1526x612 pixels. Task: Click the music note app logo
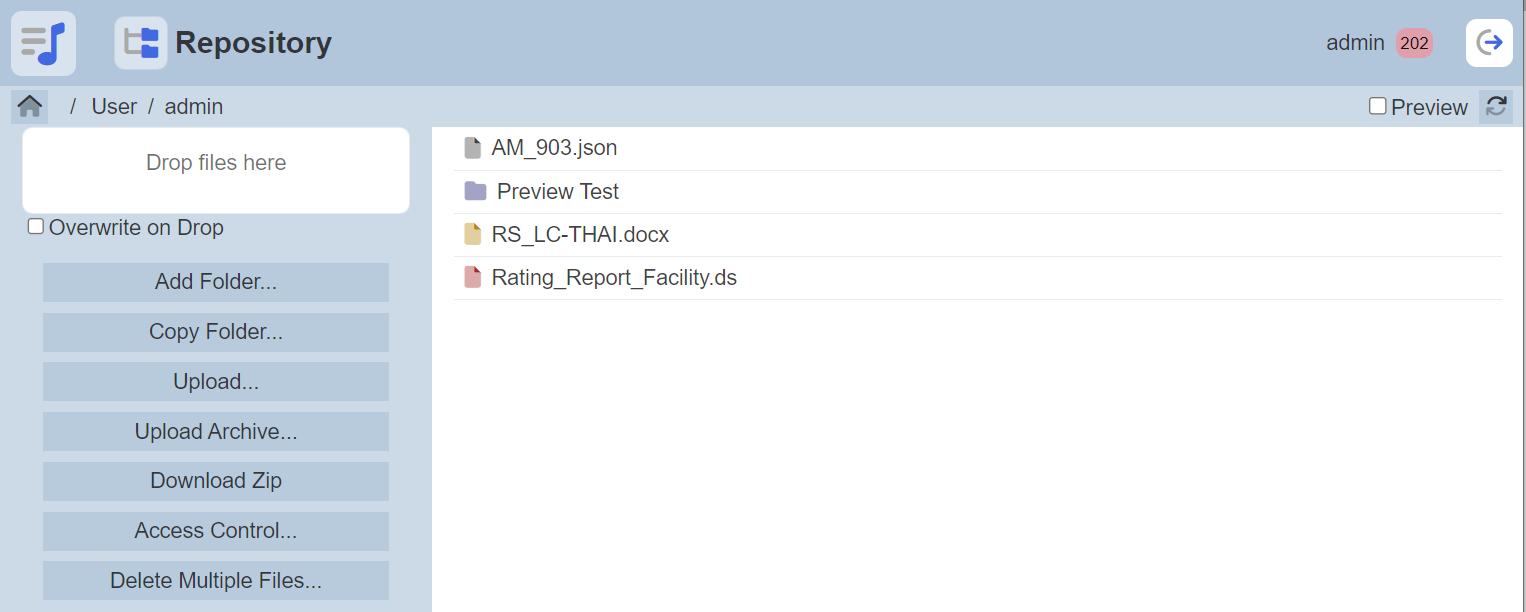pyautogui.click(x=43, y=43)
